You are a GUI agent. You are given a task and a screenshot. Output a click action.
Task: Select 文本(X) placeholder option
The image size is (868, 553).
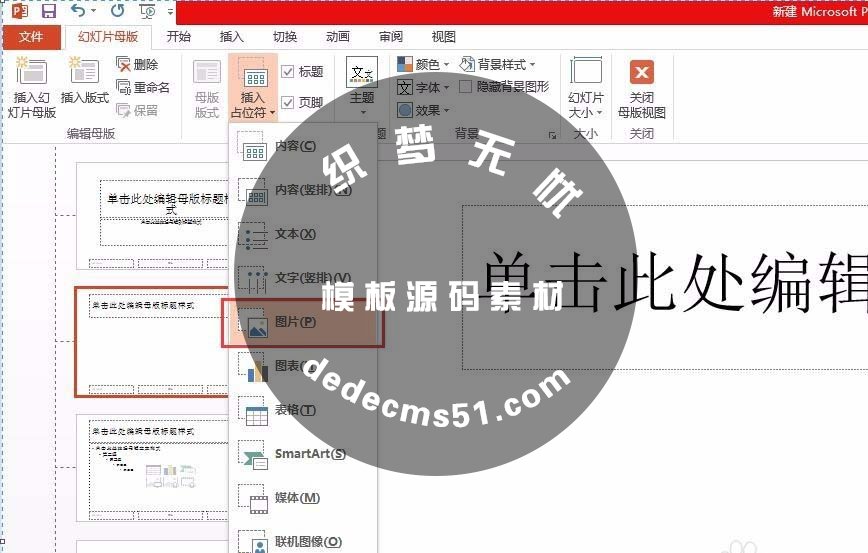(x=303, y=234)
